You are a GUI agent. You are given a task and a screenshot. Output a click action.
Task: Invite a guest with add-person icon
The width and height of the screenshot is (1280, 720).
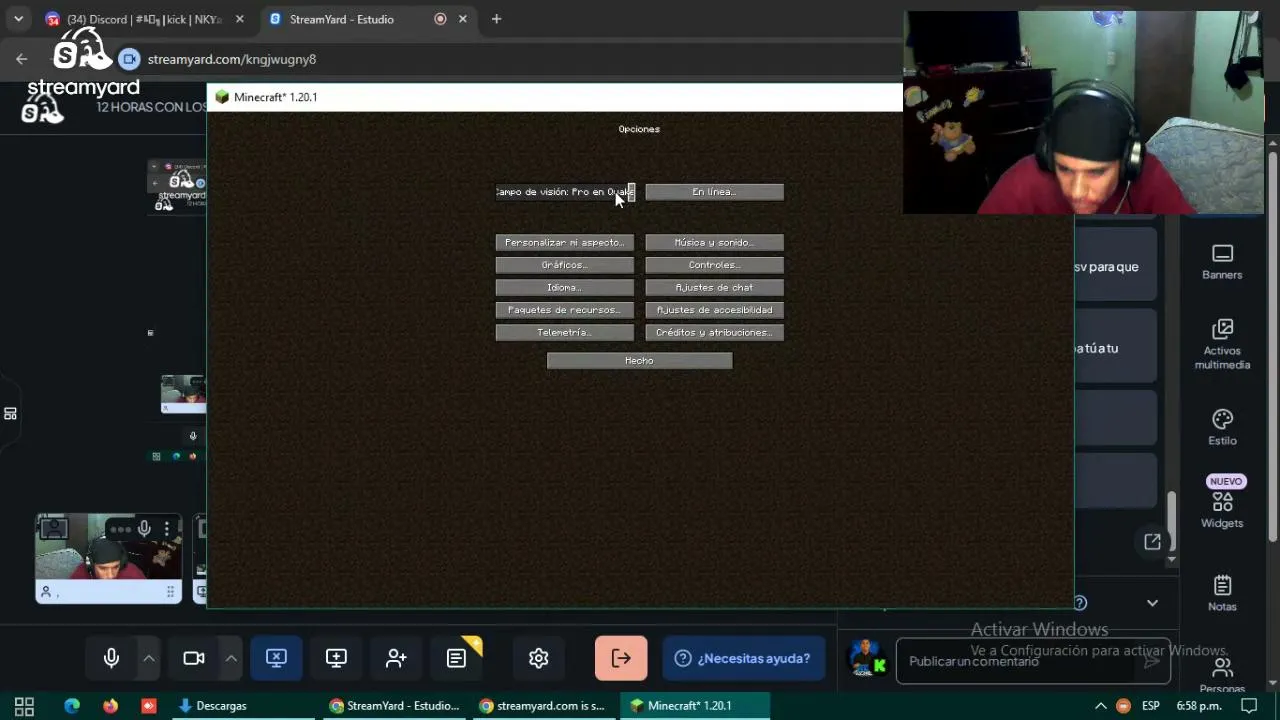pos(396,658)
